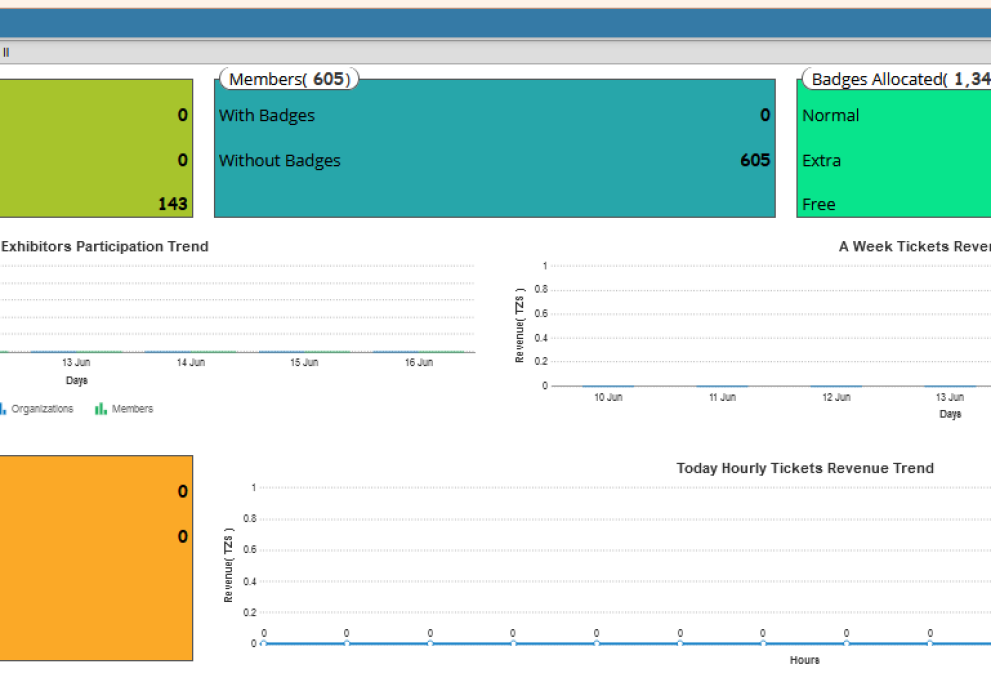Click the Exhibitors Participation Trend chart title
Viewport: 991px width, 700px height.
click(105, 247)
